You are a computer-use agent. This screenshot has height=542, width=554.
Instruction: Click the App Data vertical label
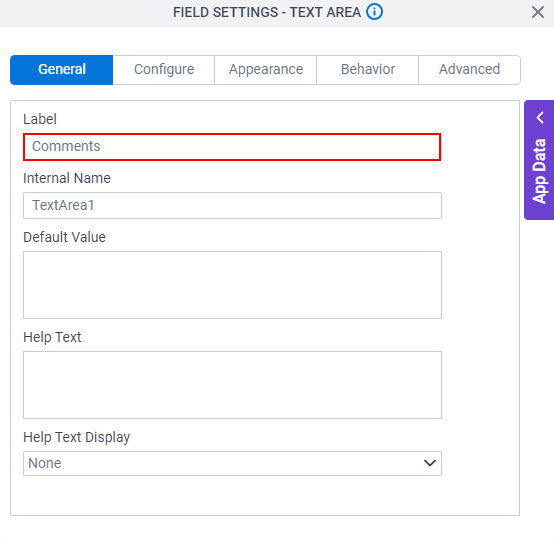click(540, 171)
